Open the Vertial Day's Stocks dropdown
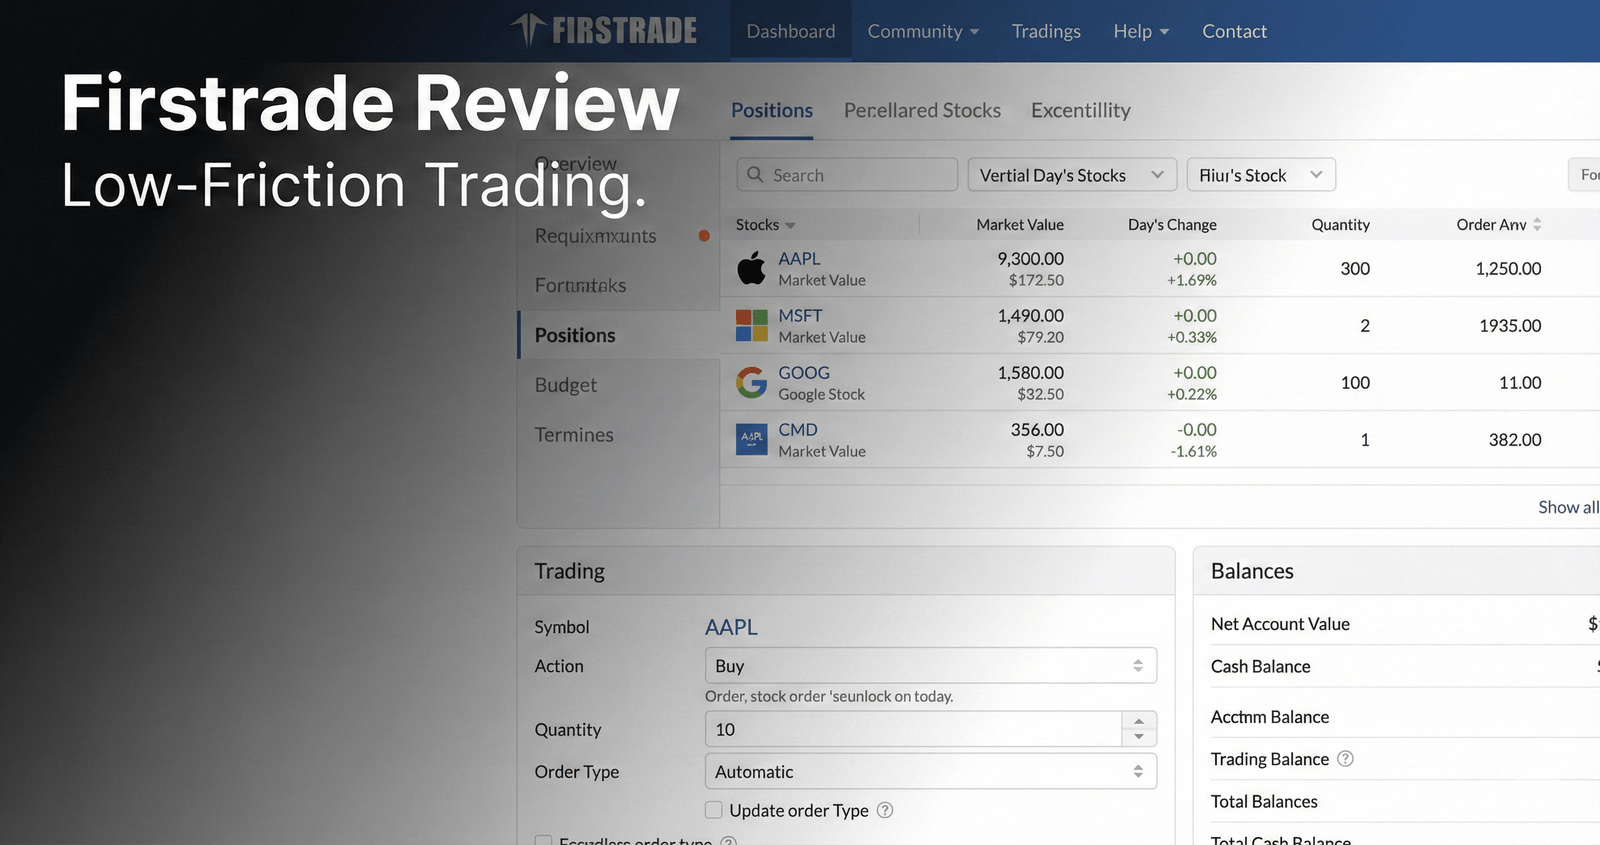Image resolution: width=1600 pixels, height=845 pixels. coord(1072,175)
